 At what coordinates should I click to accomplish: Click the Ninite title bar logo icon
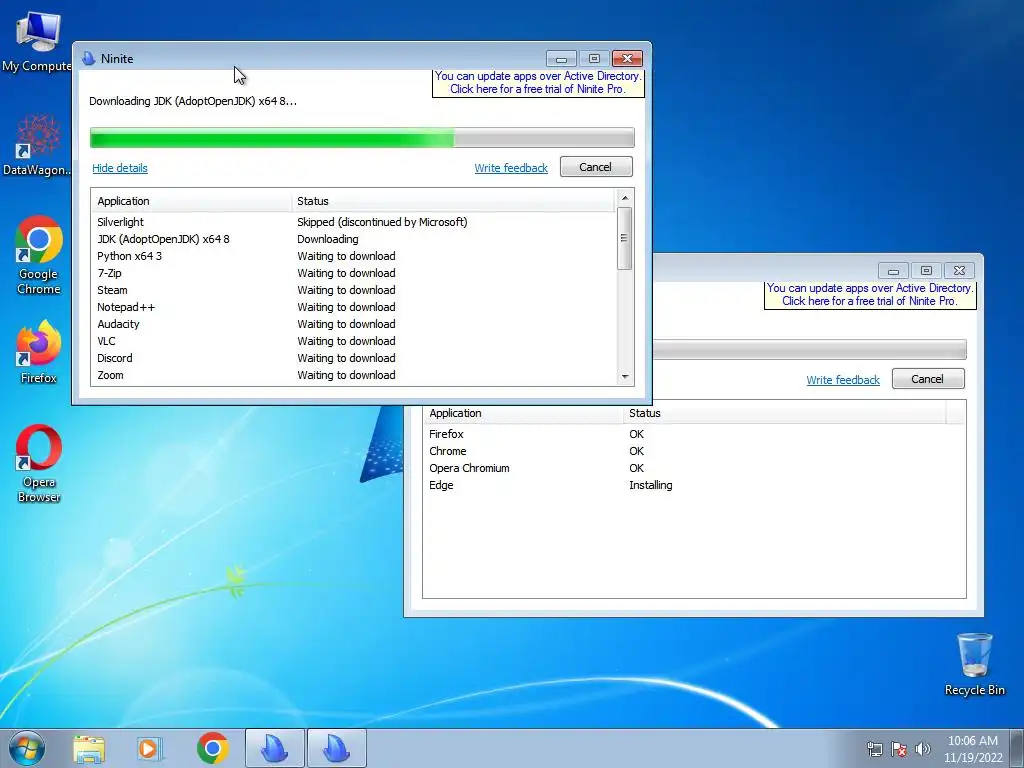(89, 59)
